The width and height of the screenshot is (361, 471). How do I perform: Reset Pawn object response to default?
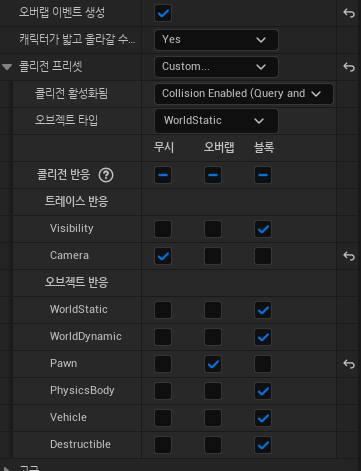point(349,364)
